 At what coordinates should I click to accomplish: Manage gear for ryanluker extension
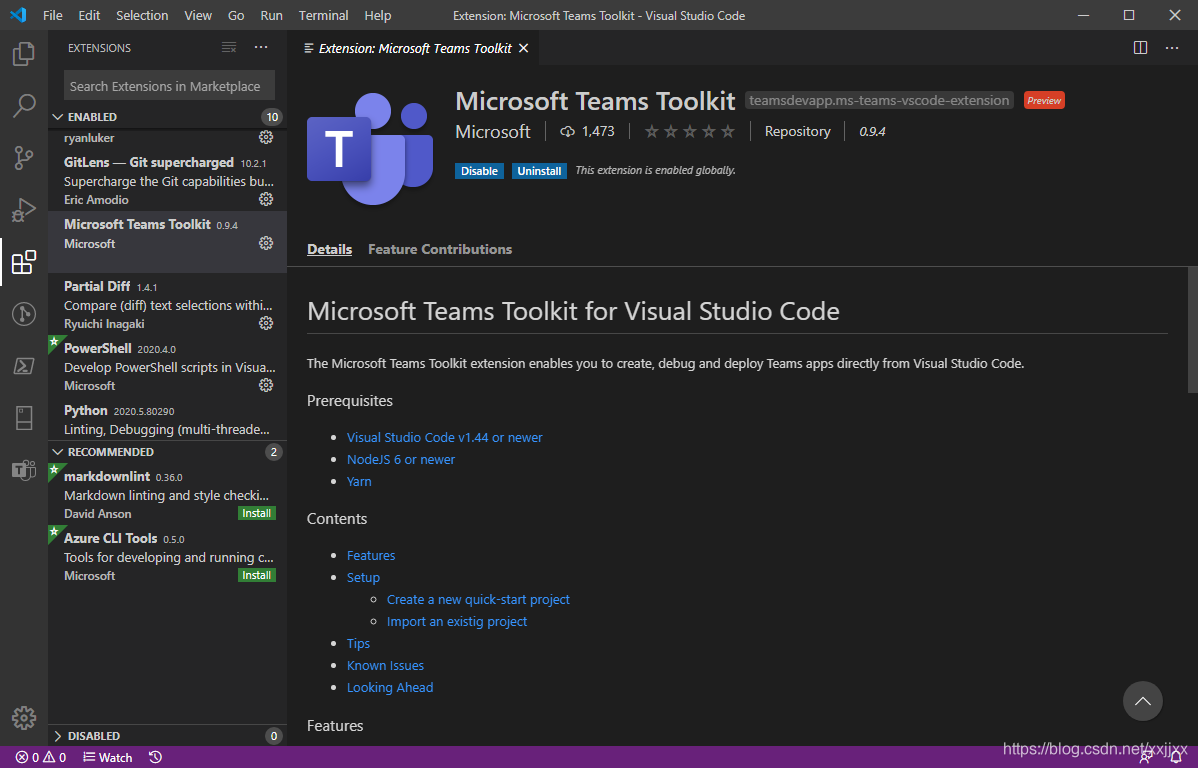[x=266, y=138]
